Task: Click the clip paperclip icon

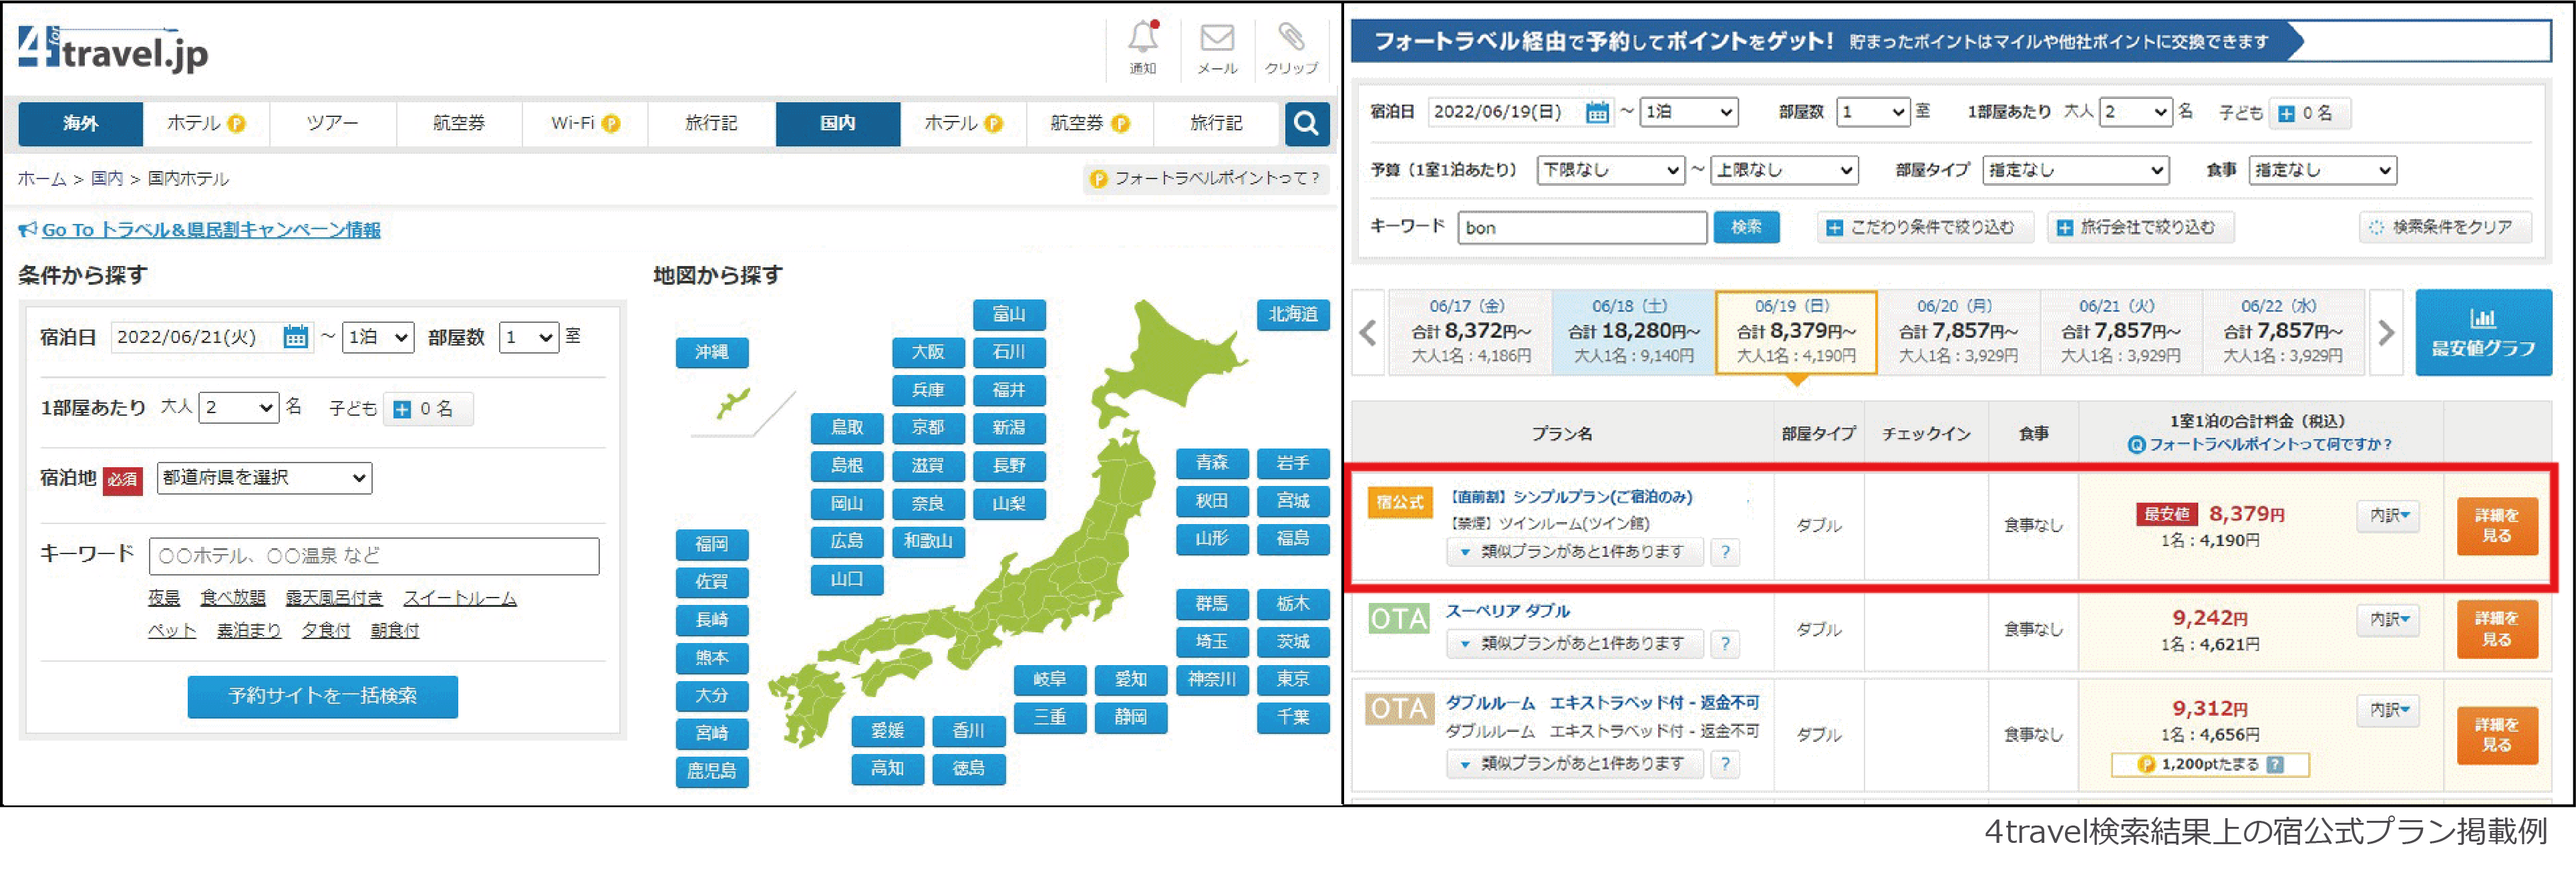Action: (x=1291, y=39)
